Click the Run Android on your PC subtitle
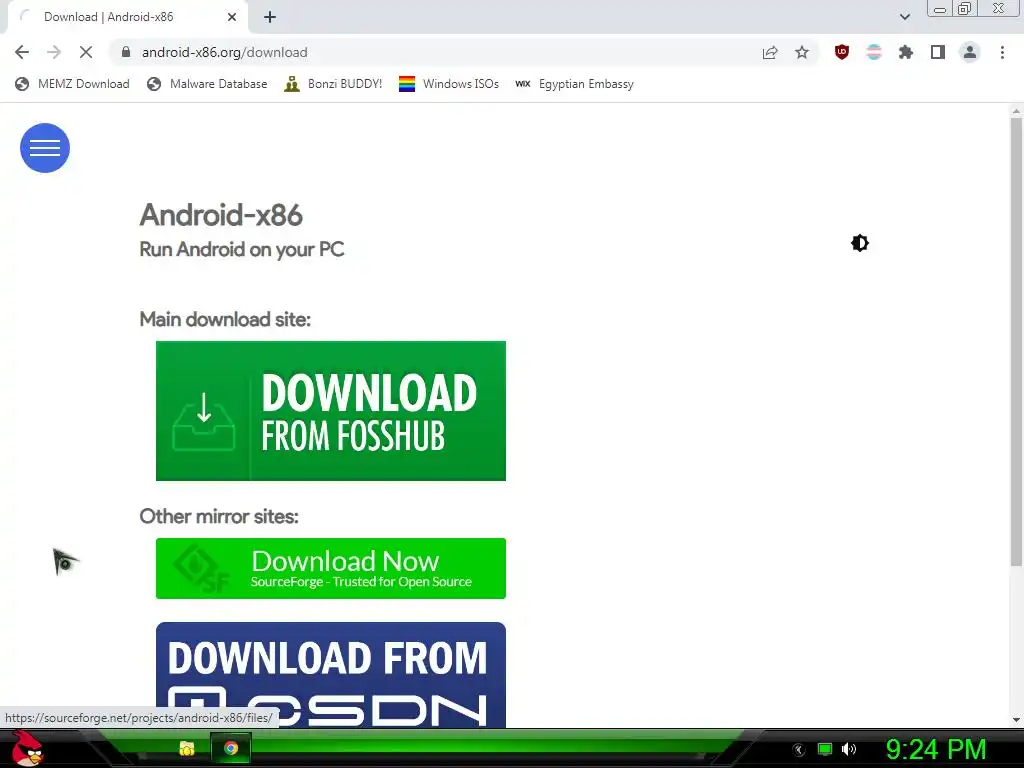The height and width of the screenshot is (768, 1024). [x=242, y=249]
